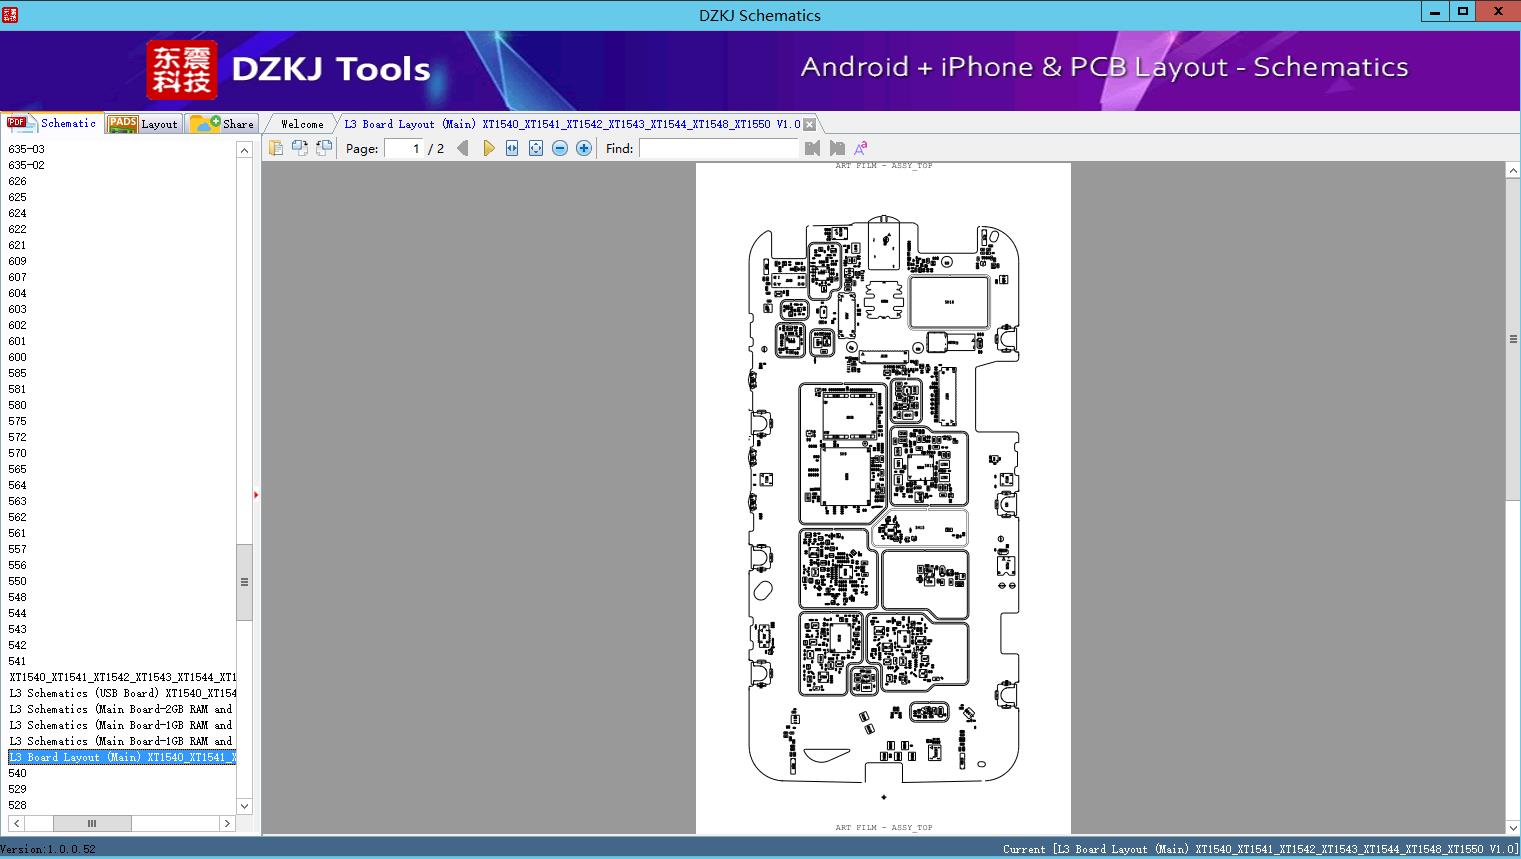Select the 585 tree item

click(18, 373)
